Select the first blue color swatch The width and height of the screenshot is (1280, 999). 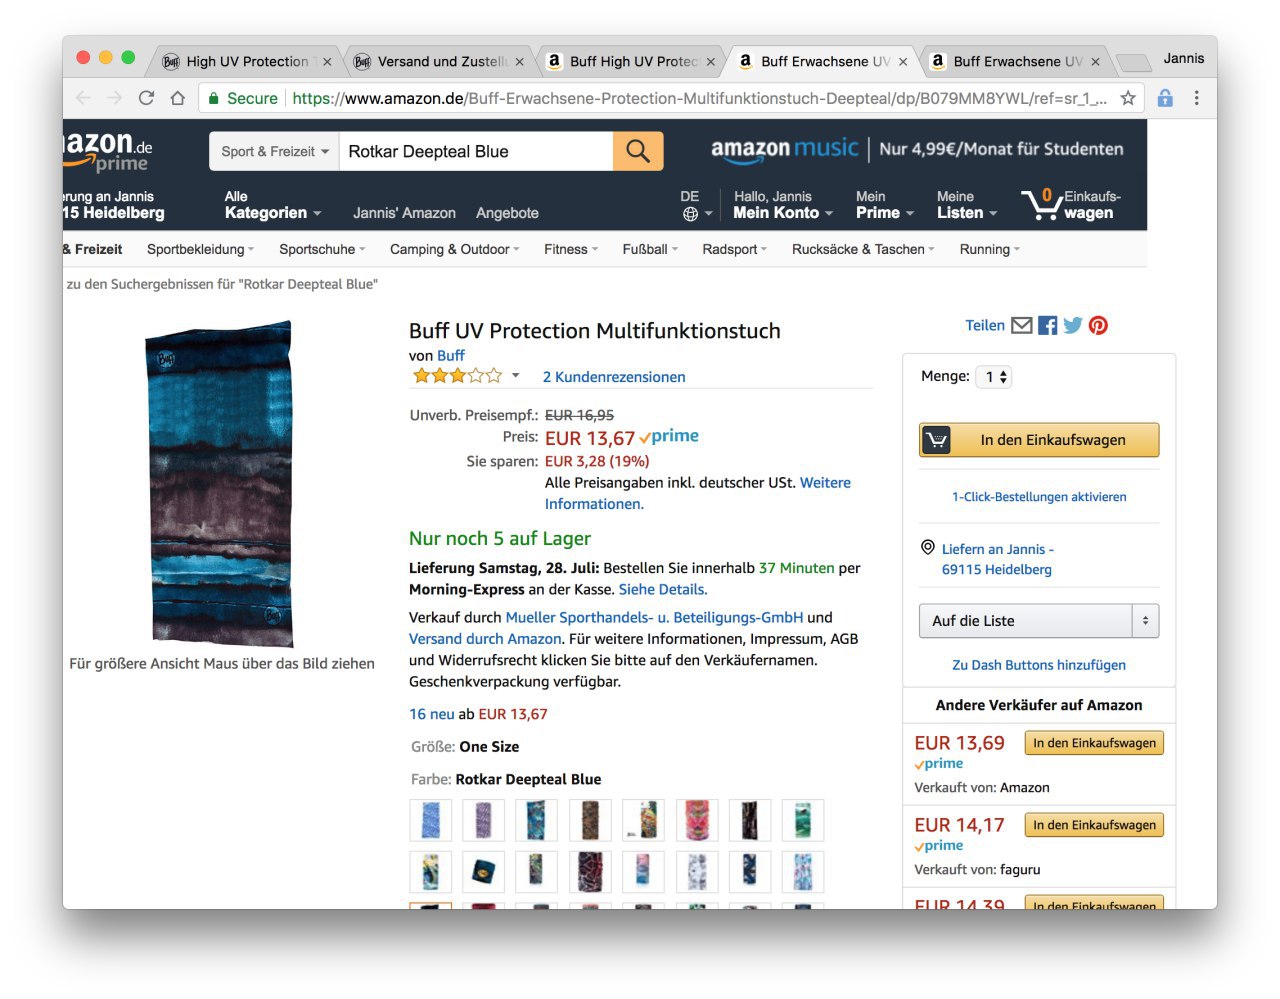(x=431, y=820)
